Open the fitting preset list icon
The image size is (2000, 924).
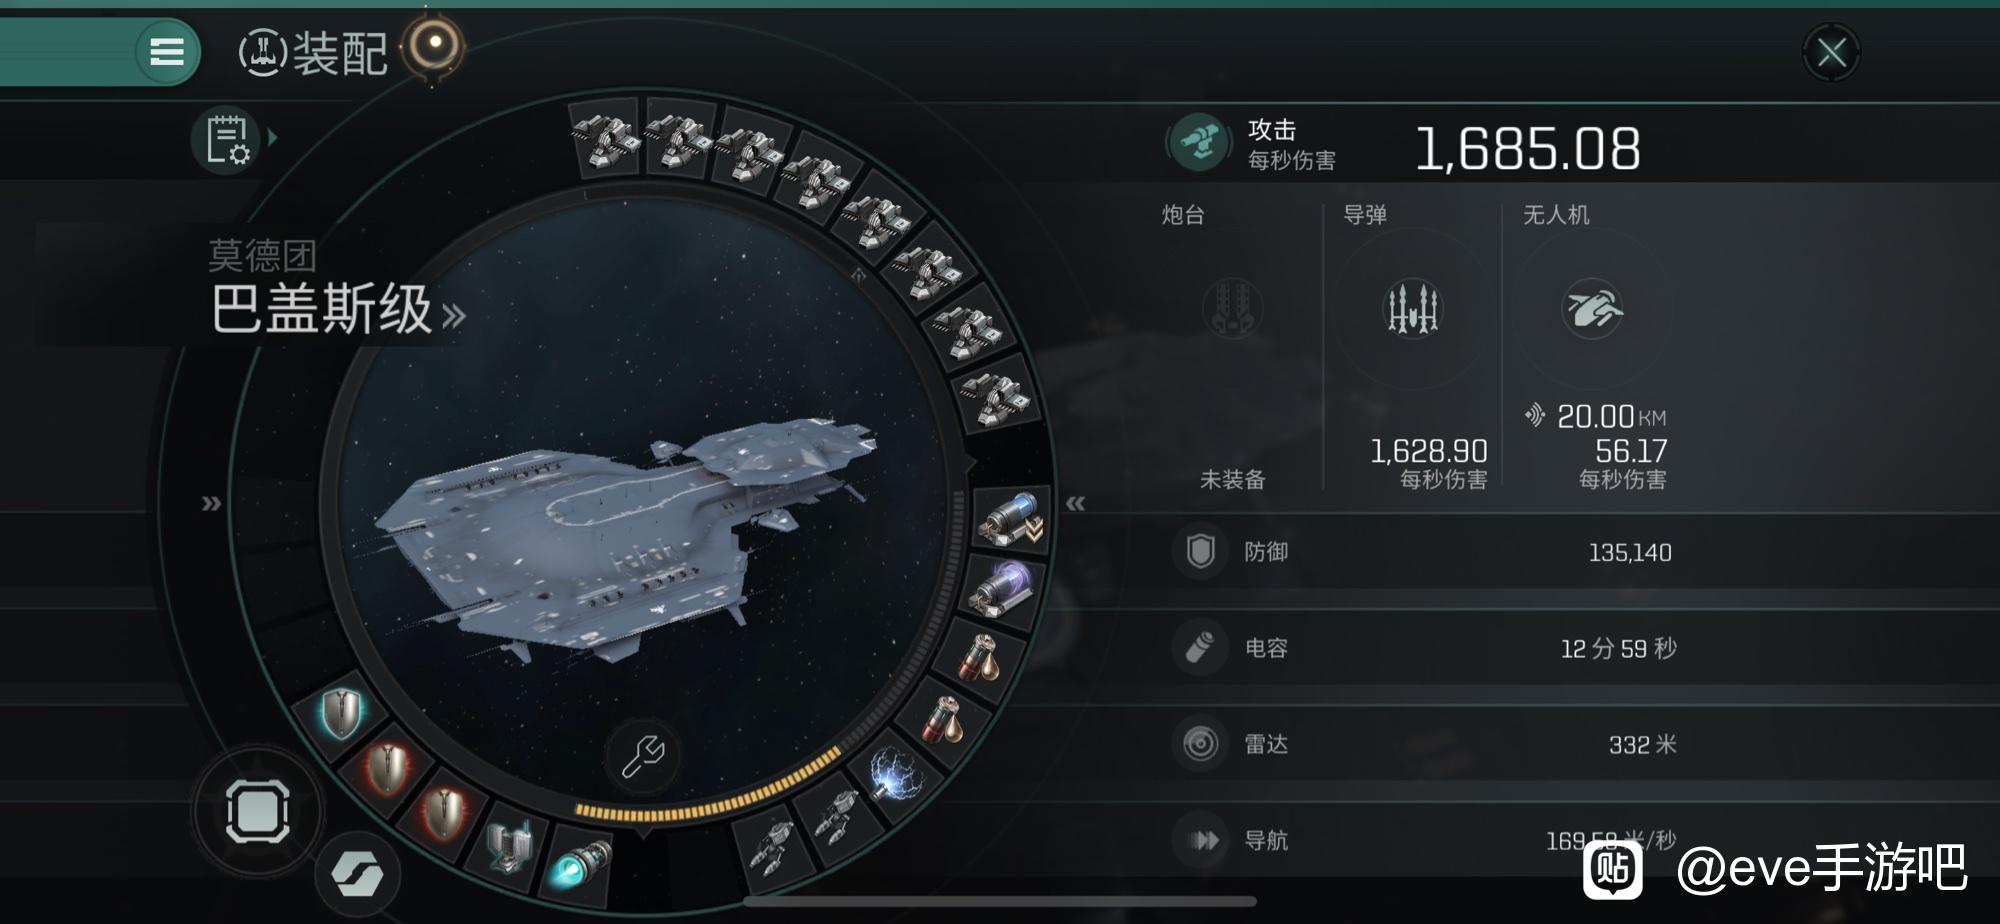[x=227, y=140]
